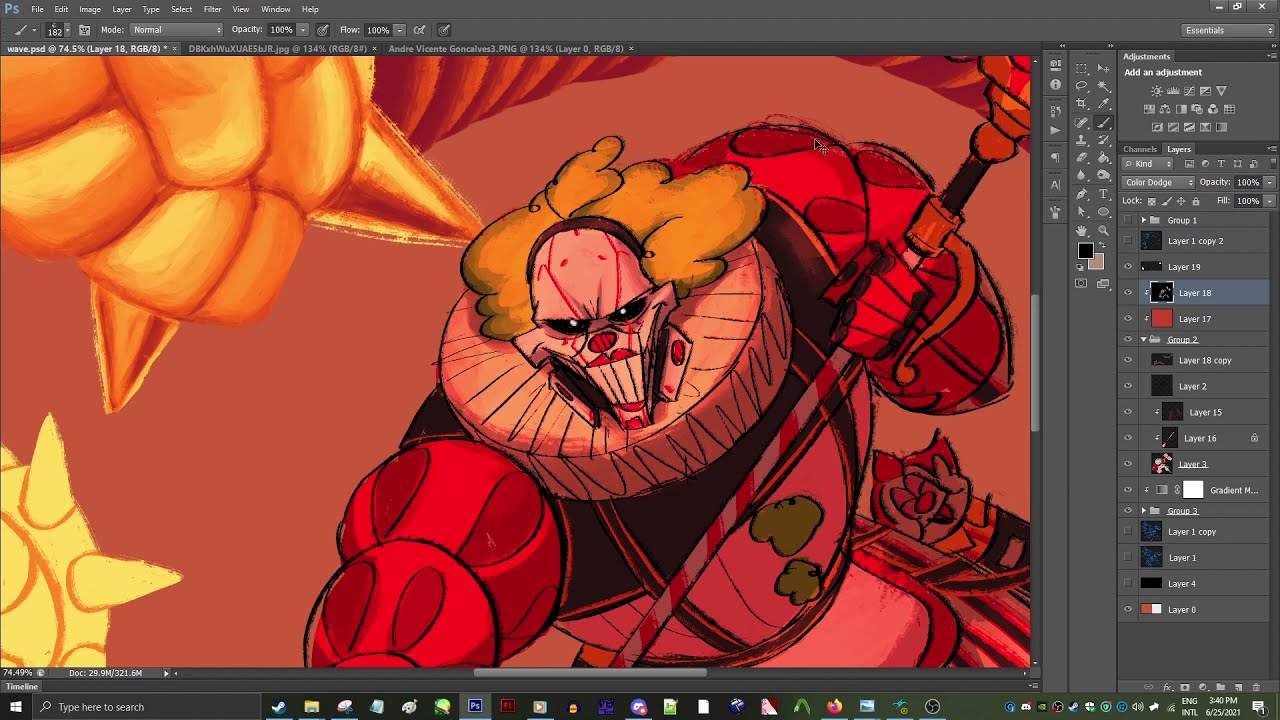This screenshot has width=1280, height=720.
Task: Show Layer 1 copy visibility box
Action: click(x=1128, y=532)
